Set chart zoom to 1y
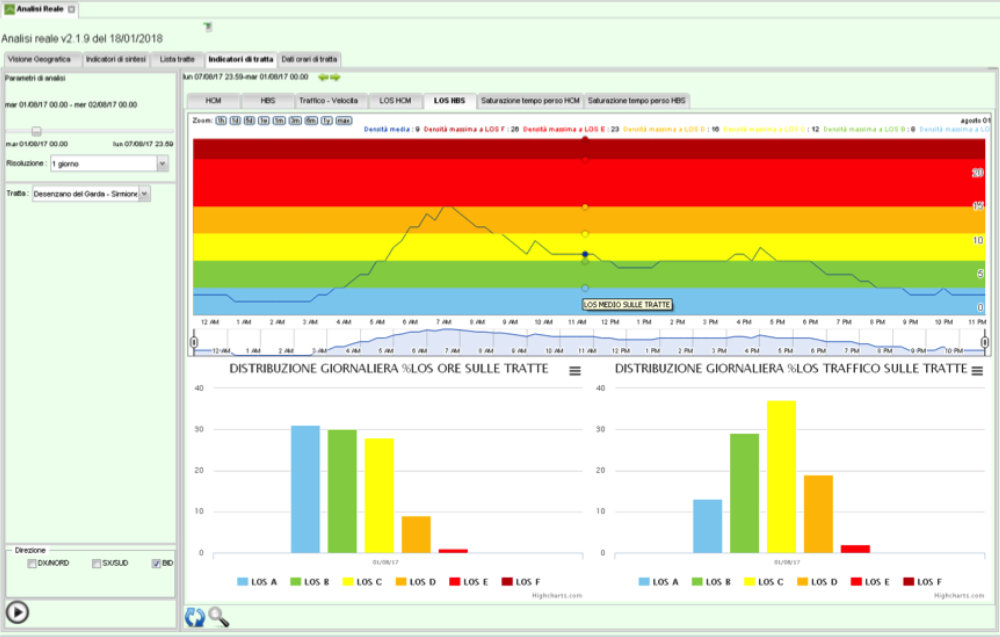This screenshot has height=637, width=1000. (x=327, y=121)
